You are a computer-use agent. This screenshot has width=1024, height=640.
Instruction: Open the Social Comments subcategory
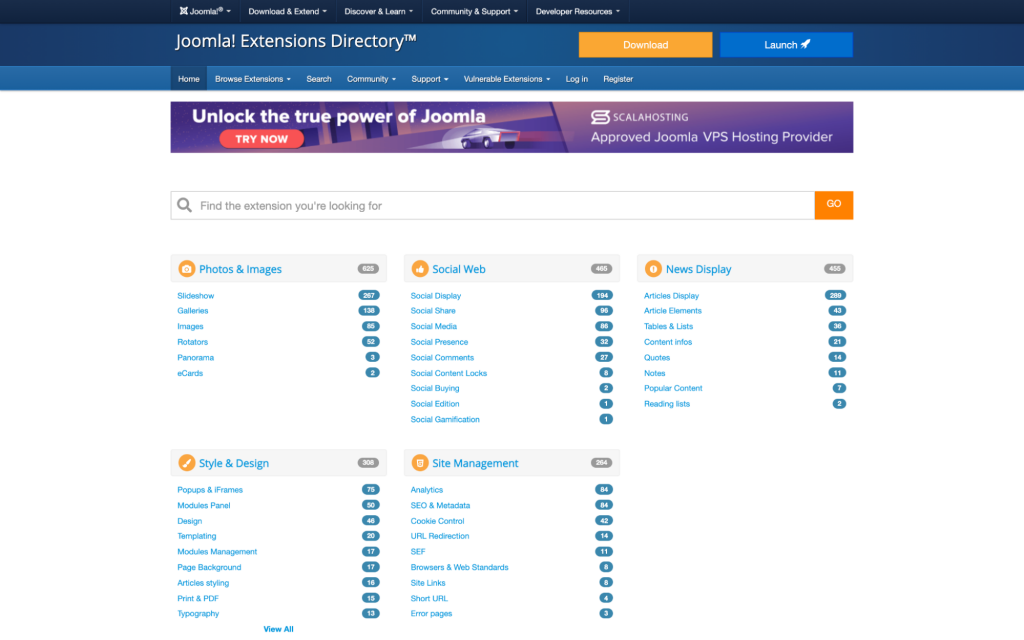(442, 357)
